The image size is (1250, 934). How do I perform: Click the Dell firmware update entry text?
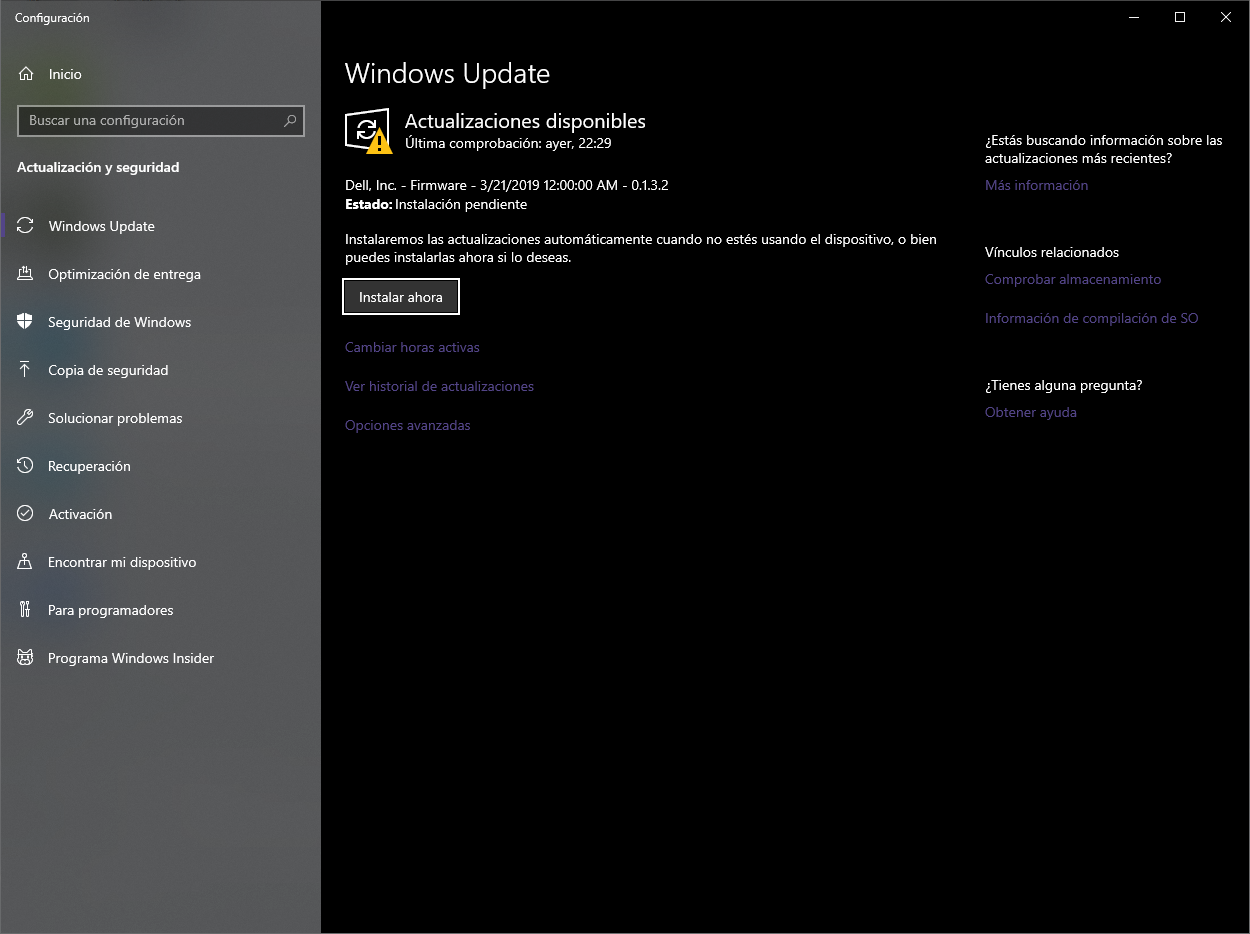click(x=506, y=185)
